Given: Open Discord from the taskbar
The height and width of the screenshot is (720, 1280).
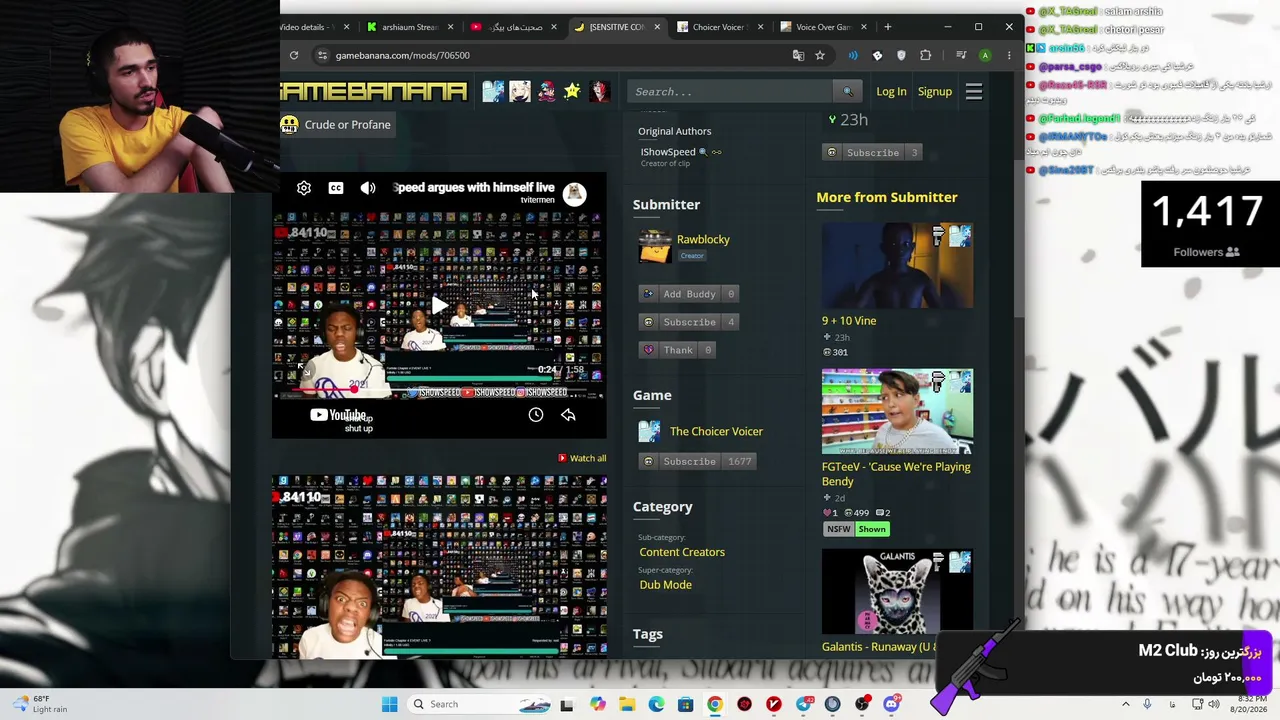Looking at the screenshot, I should (x=891, y=704).
